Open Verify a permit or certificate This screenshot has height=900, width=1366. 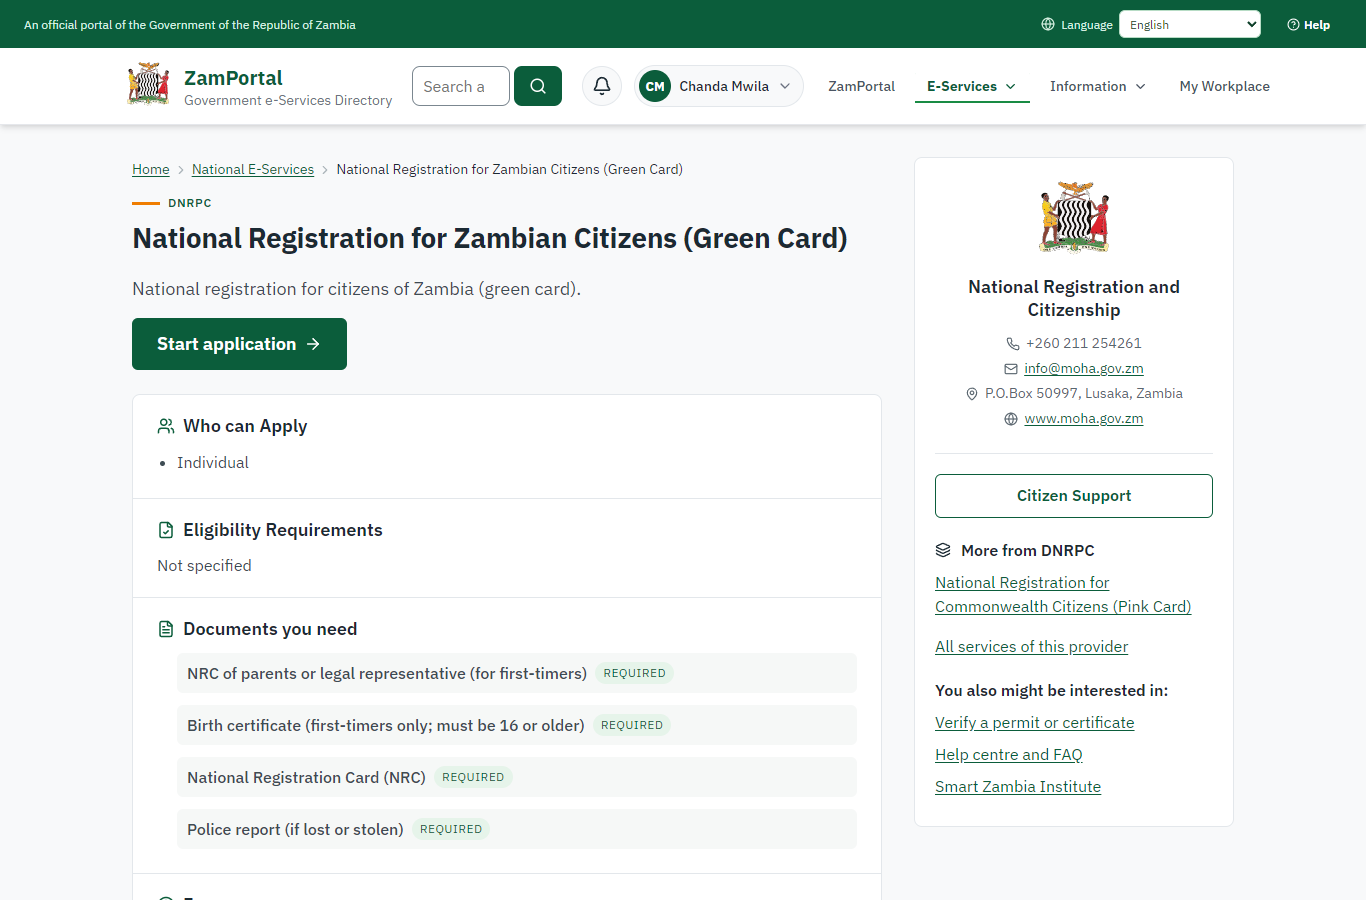point(1035,723)
